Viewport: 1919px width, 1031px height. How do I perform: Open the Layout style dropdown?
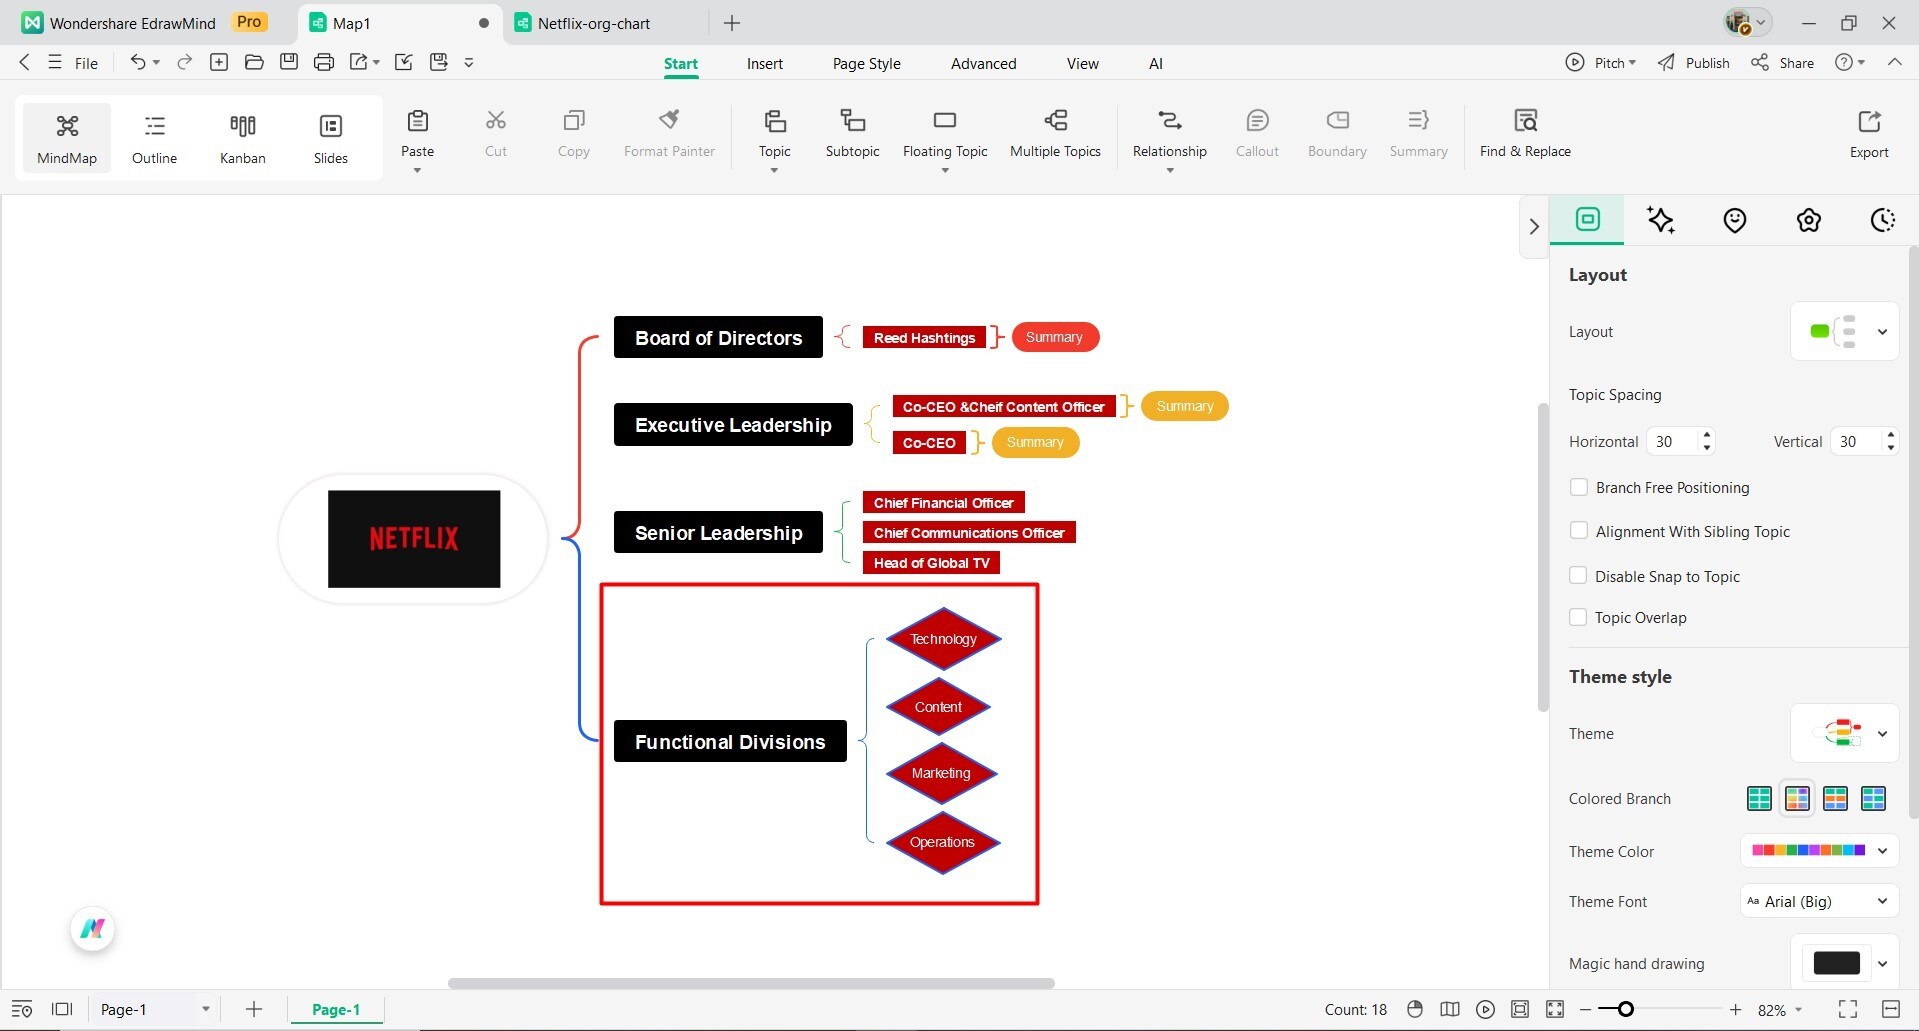pos(1844,331)
